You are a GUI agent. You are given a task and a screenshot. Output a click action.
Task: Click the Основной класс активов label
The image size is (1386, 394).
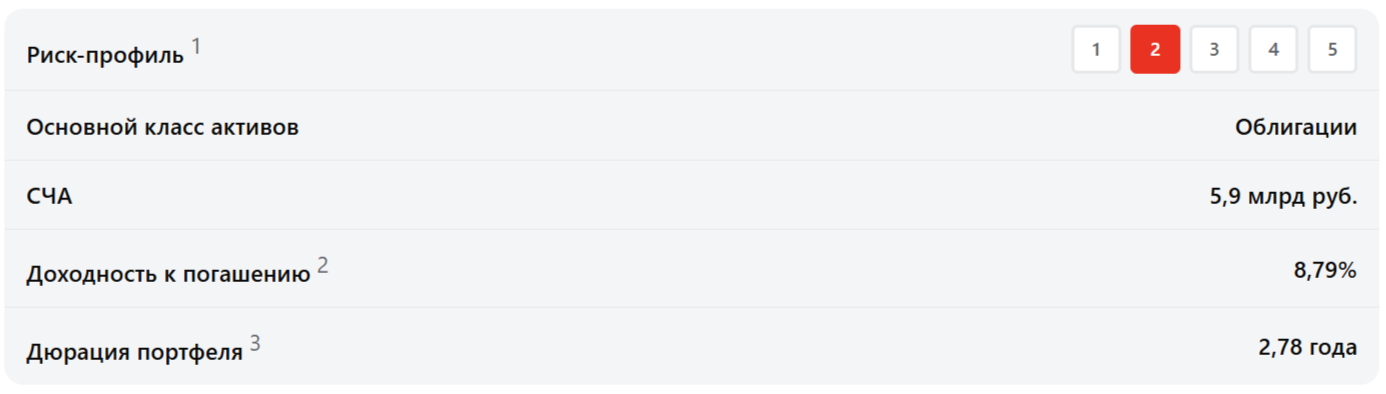(x=162, y=128)
